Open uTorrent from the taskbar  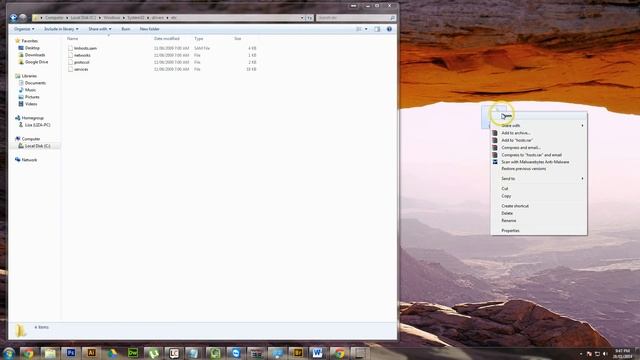point(153,353)
